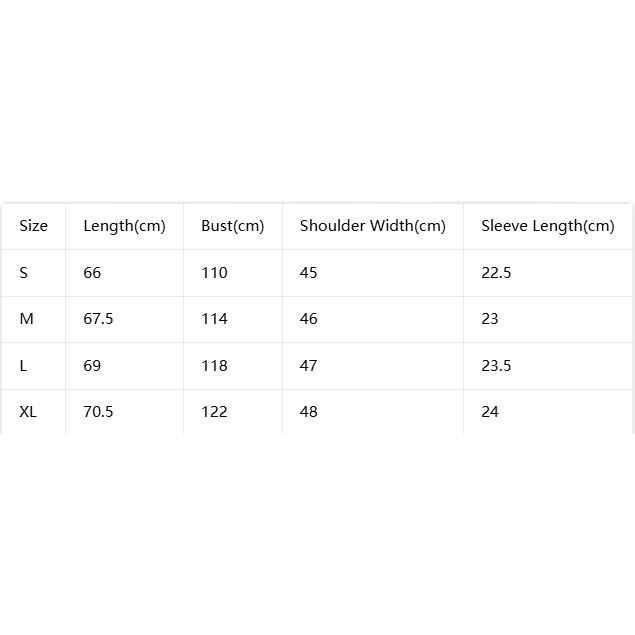
Task: Click the Sleeve Length(cm) header
Action: click(548, 226)
